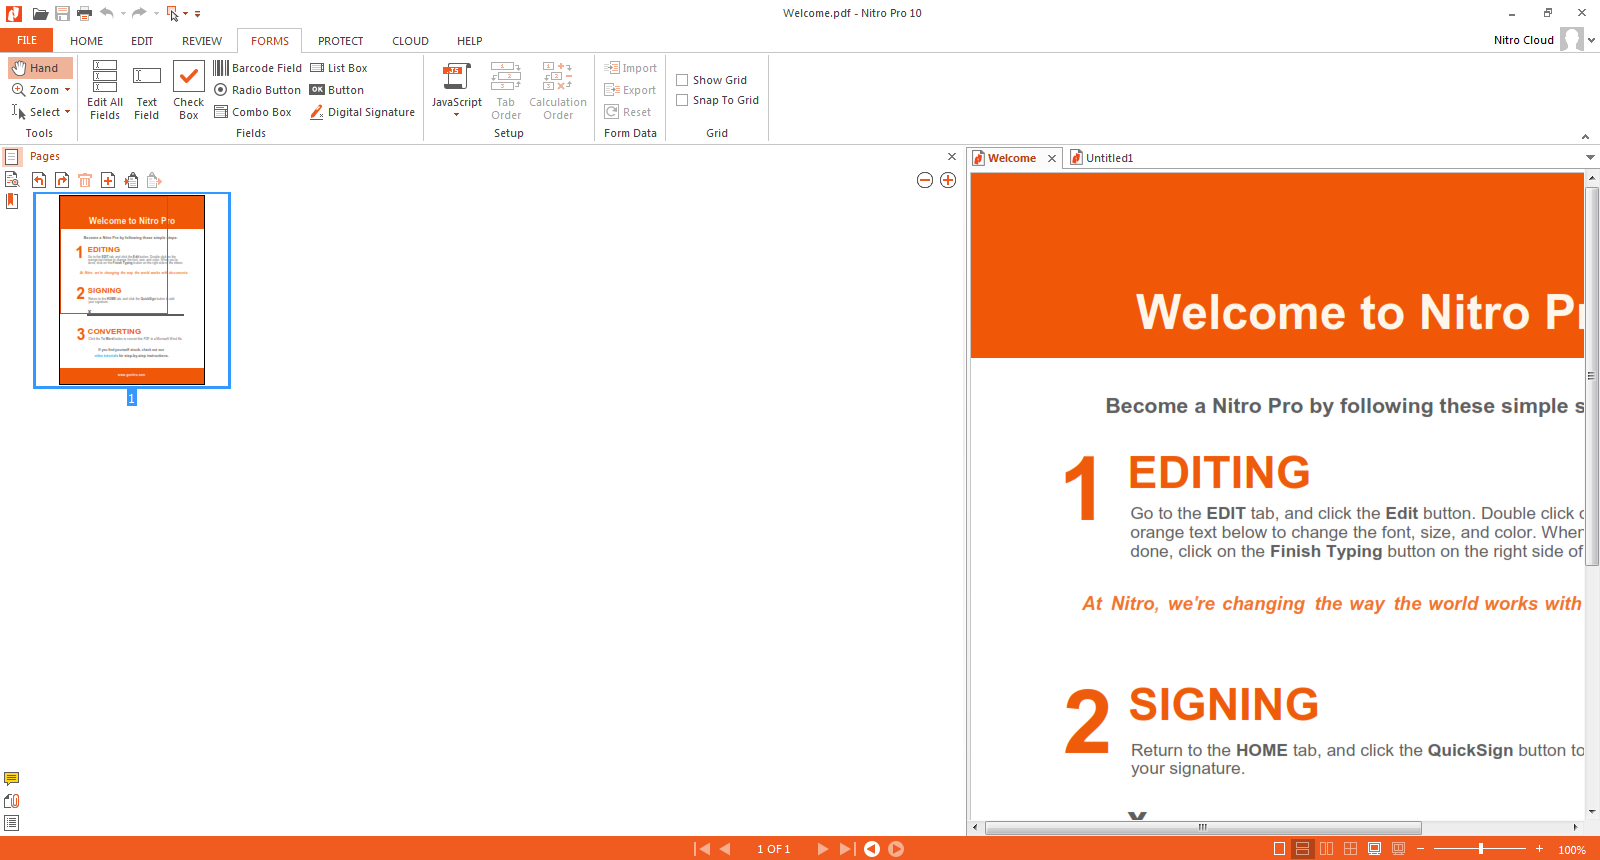Switch to the EDIT ribbon tab
The image size is (1600, 860).
(142, 41)
